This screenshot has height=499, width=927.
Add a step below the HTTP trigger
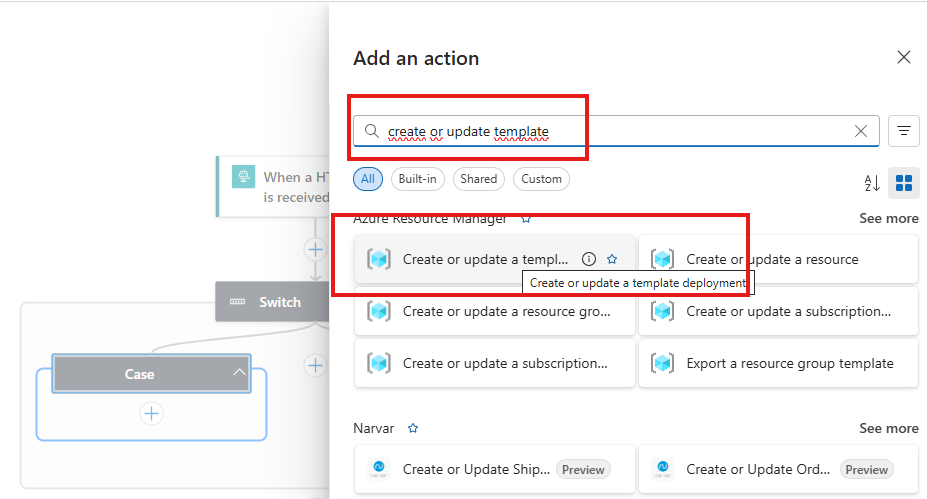315,250
